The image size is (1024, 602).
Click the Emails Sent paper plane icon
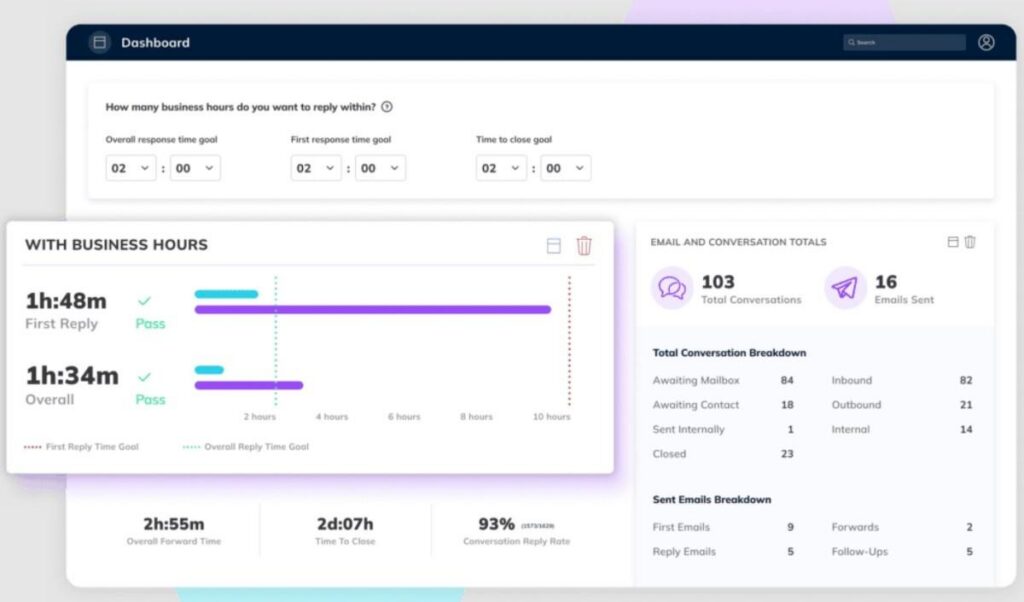(x=845, y=288)
